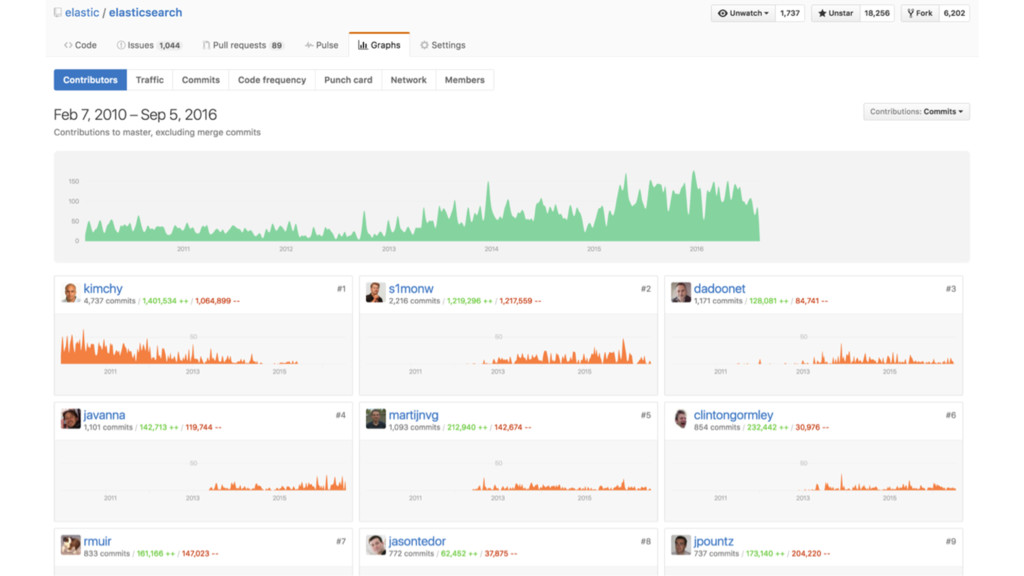
Task: Open the repository Settings tab
Action: tap(443, 45)
